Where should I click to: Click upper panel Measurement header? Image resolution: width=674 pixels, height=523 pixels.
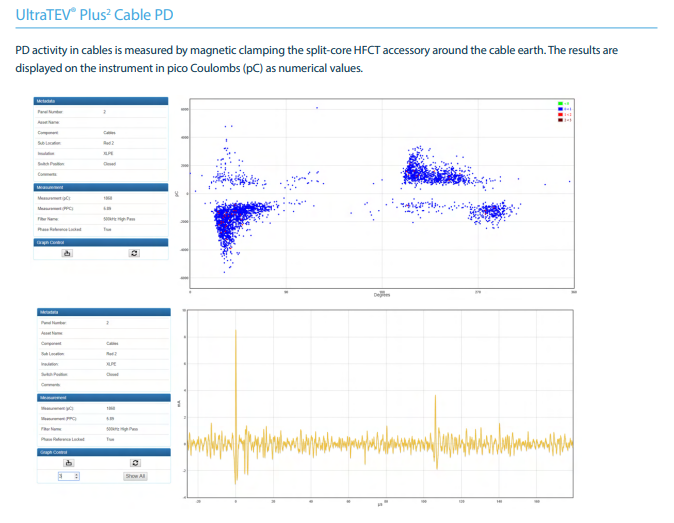[x=101, y=187]
